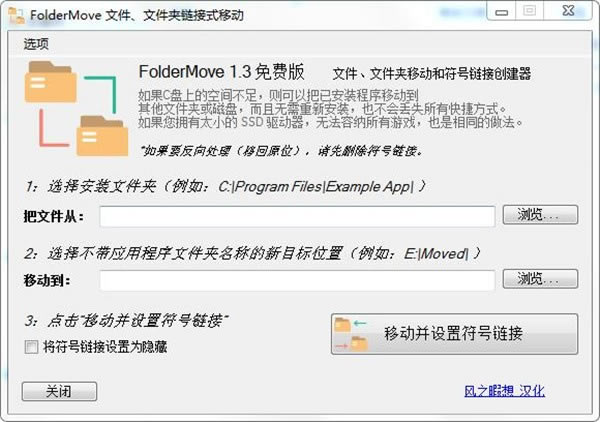Click the bottom orange folder in logo
The width and height of the screenshot is (600, 422).
[x=102, y=135]
